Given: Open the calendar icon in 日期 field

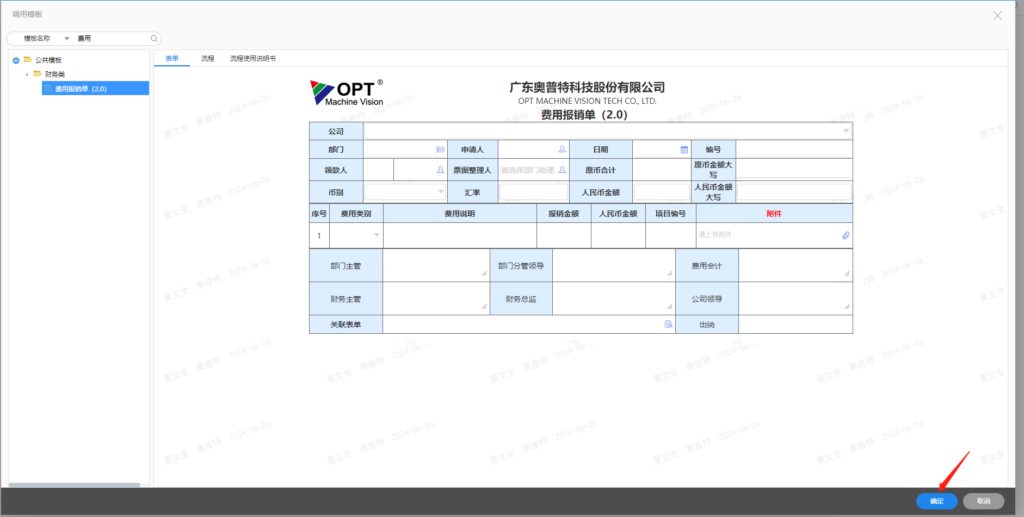Looking at the screenshot, I should 684,149.
